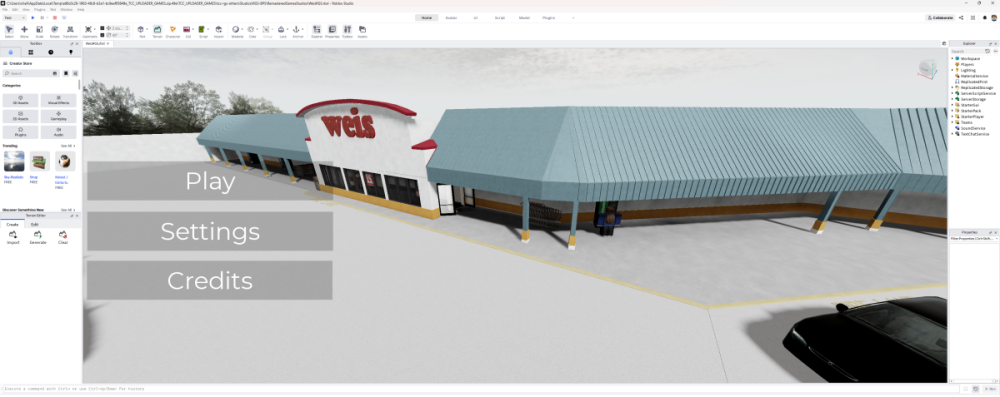This screenshot has width=1000, height=397.
Task: Click the Character tool icon
Action: tap(173, 29)
